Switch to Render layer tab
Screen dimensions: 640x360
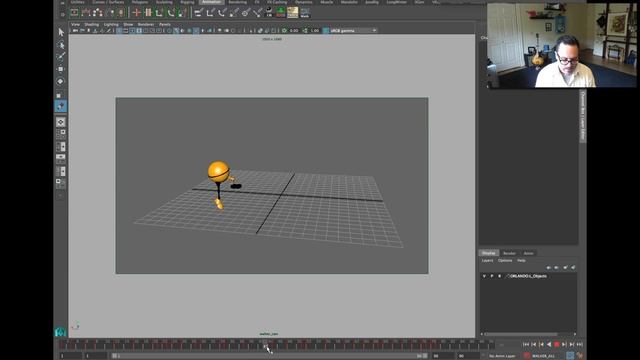click(x=509, y=253)
